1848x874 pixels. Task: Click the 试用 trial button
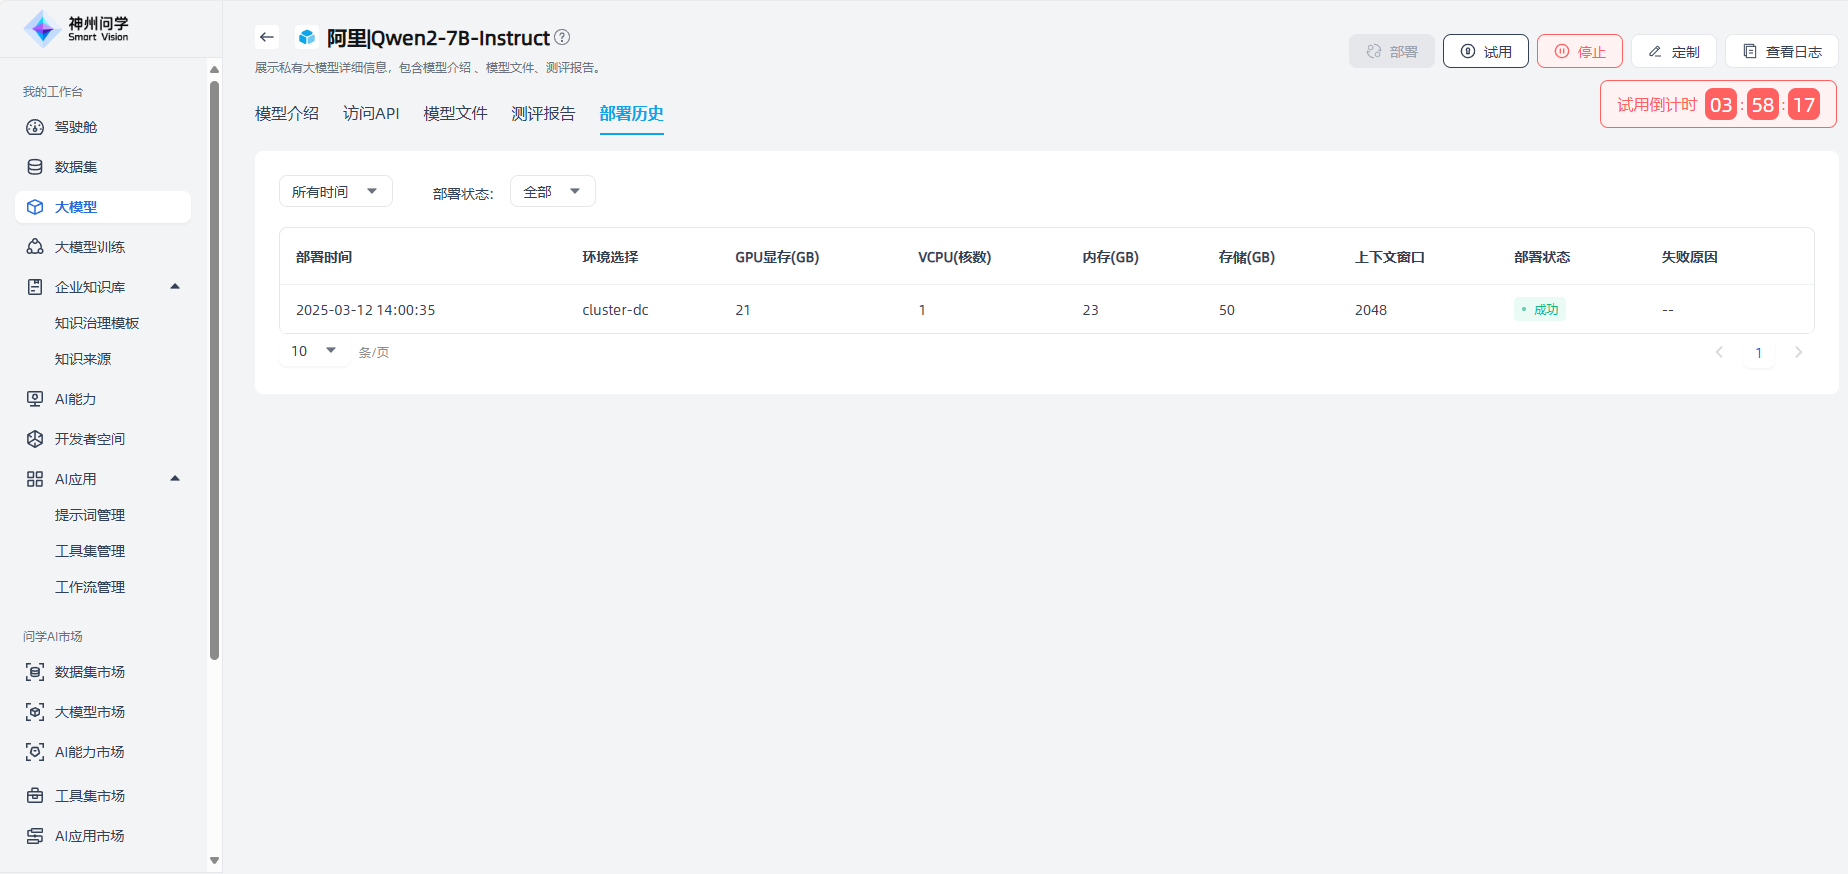(1485, 52)
